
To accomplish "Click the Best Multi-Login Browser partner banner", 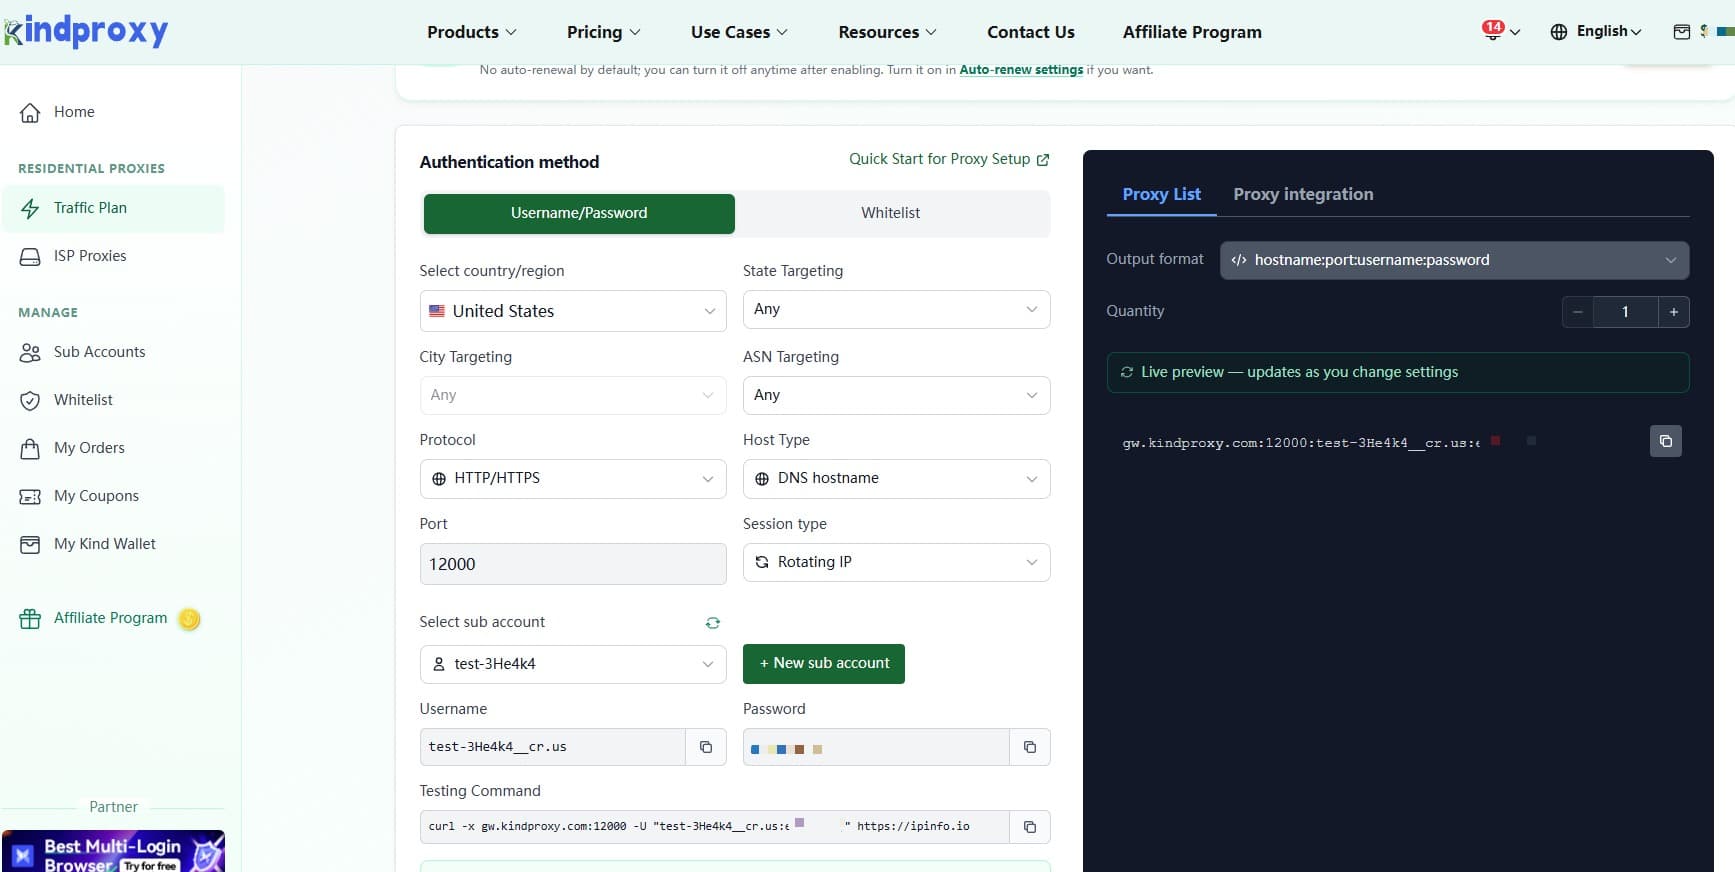I will pos(113,852).
